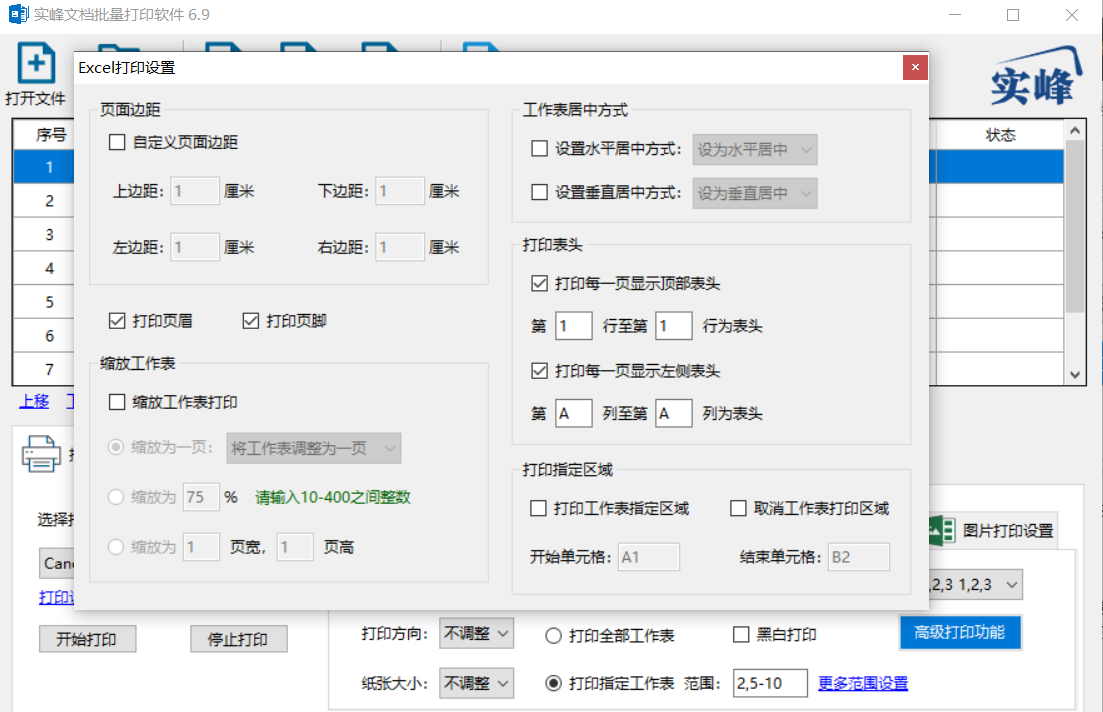Tick the 黑白打印 checkbox

tap(741, 635)
